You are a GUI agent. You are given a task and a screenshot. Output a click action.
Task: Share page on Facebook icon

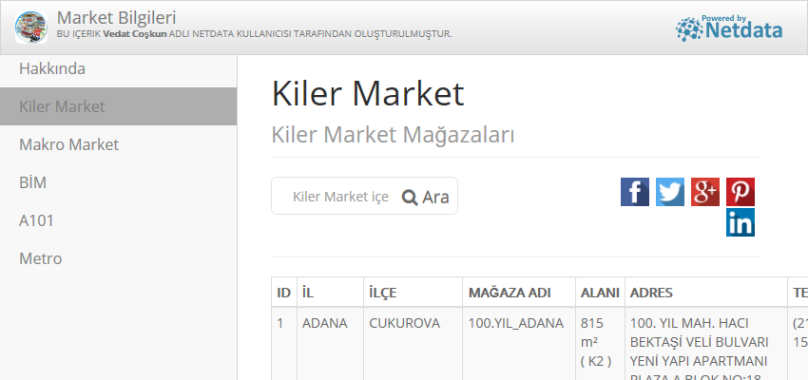pos(635,192)
